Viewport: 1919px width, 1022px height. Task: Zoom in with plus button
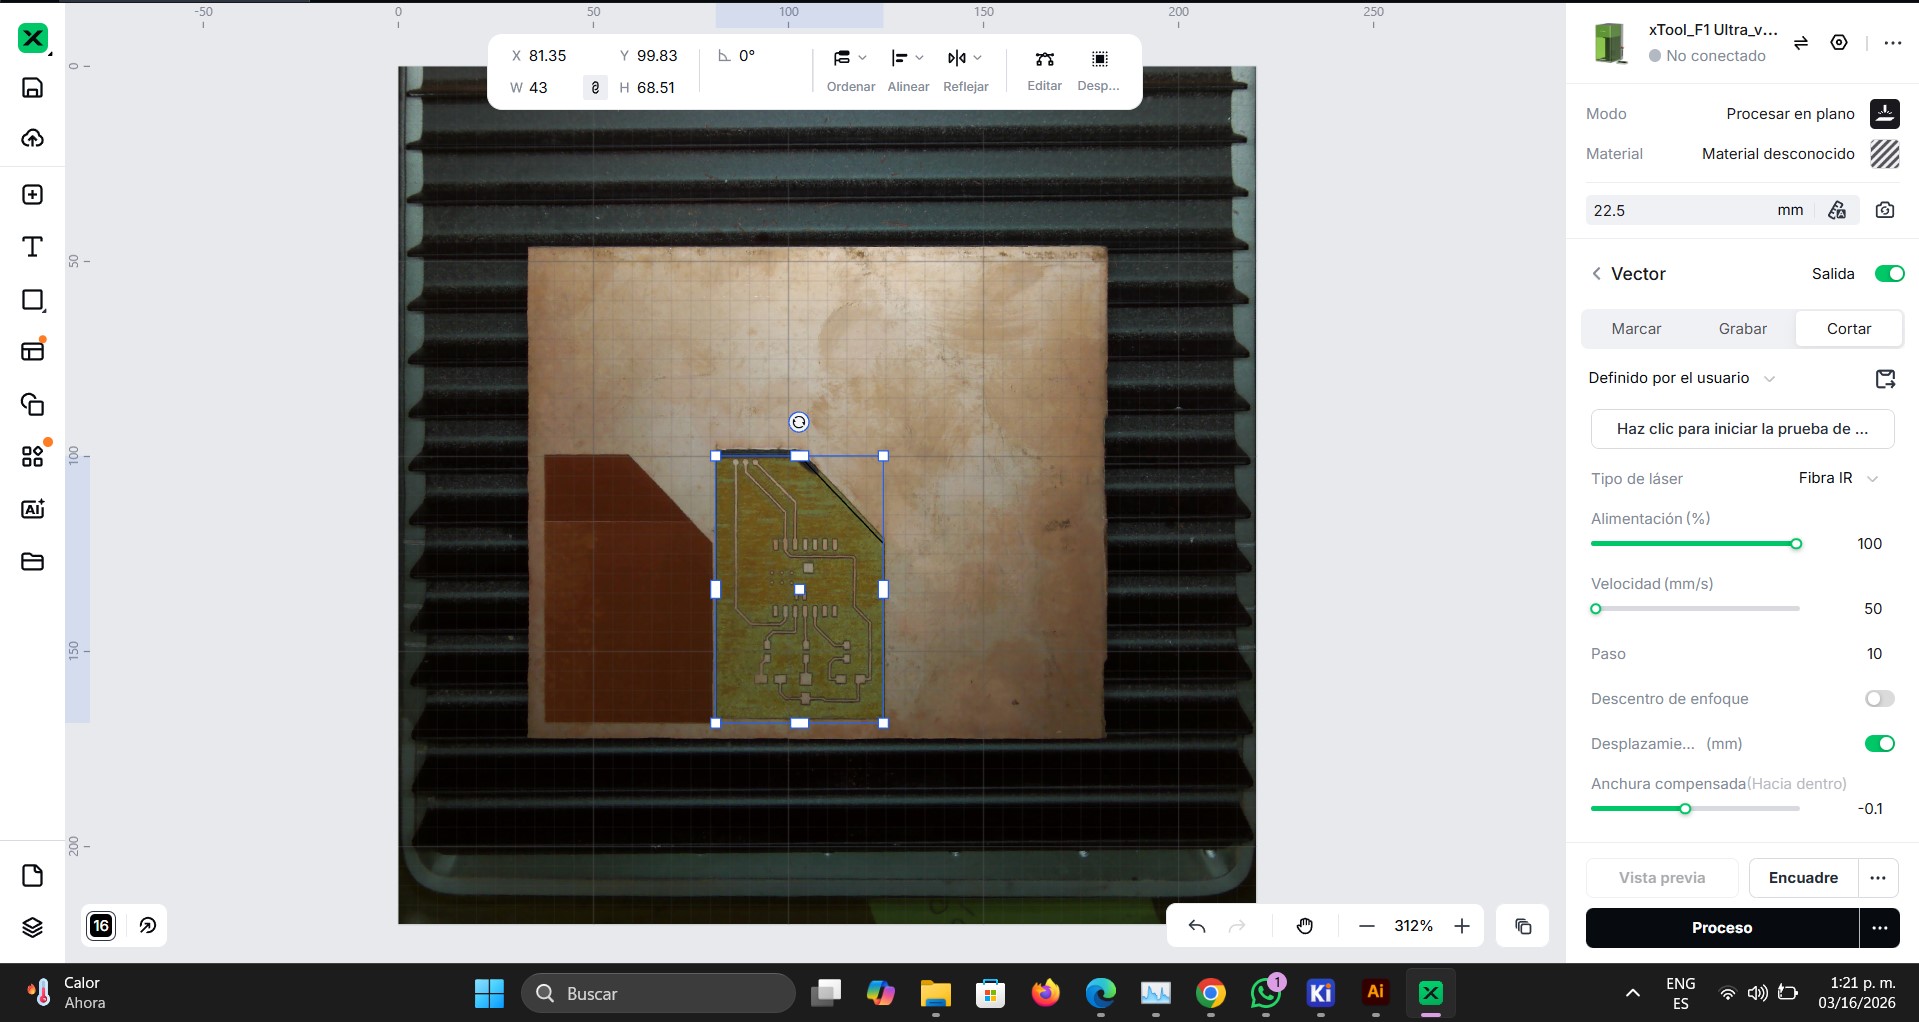point(1462,926)
